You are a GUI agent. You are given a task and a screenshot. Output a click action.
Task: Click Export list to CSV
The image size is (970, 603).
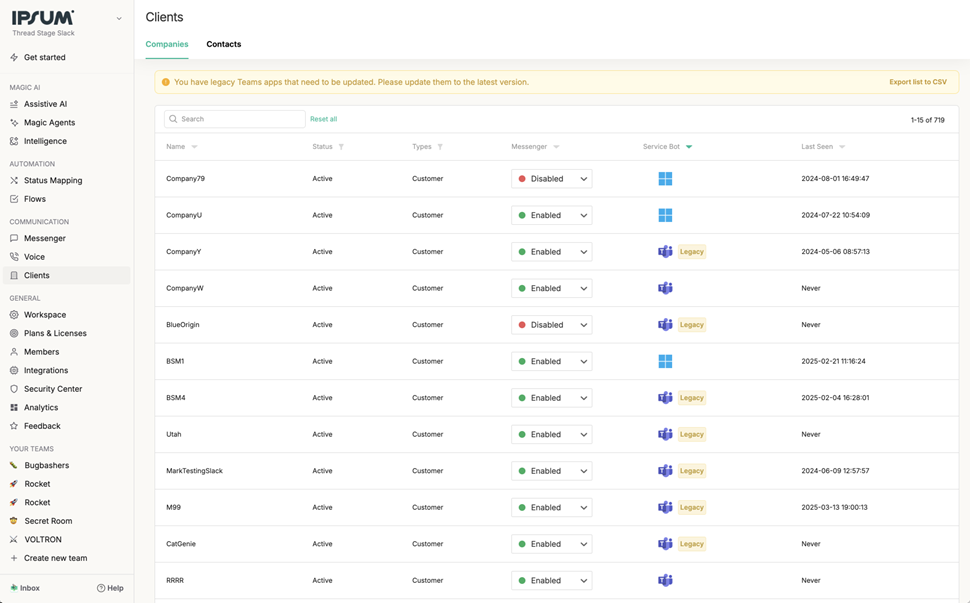click(917, 82)
